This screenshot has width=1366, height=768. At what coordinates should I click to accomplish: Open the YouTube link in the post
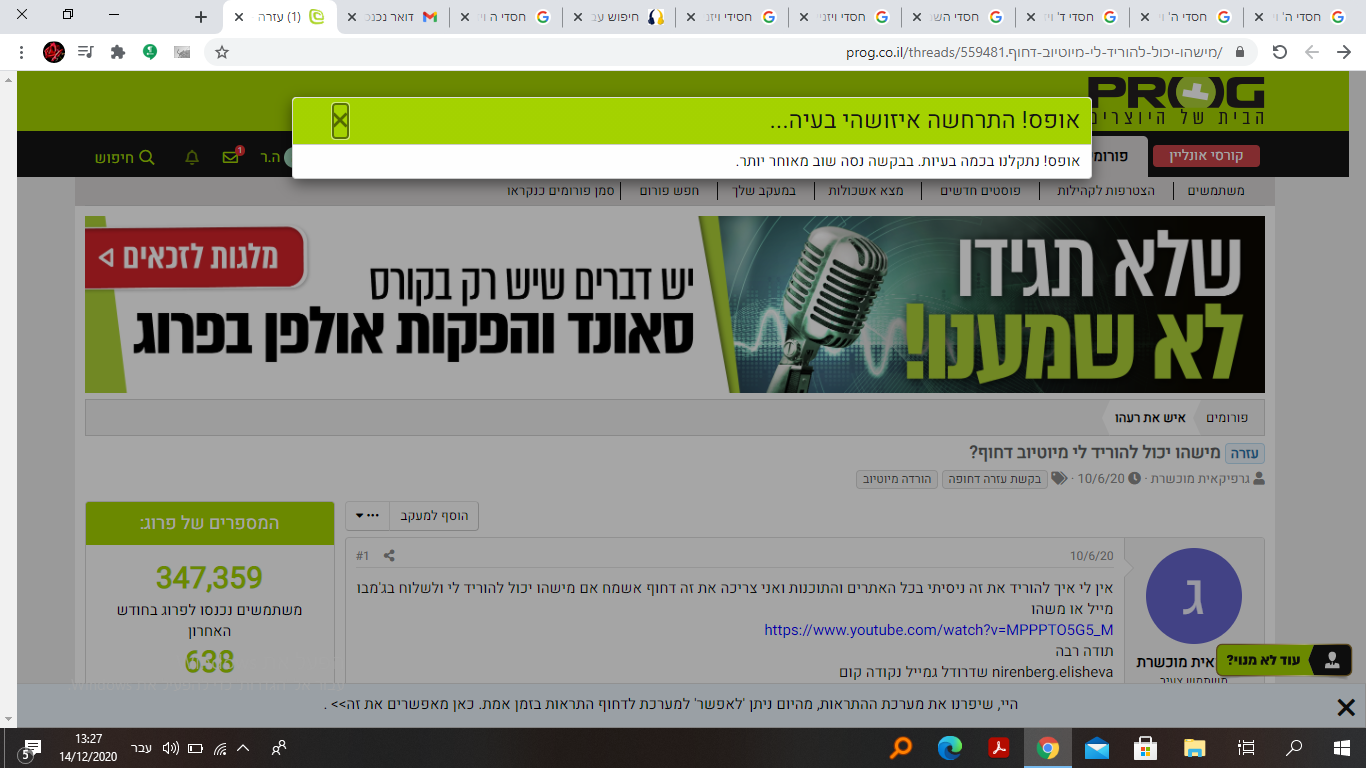(x=939, y=630)
